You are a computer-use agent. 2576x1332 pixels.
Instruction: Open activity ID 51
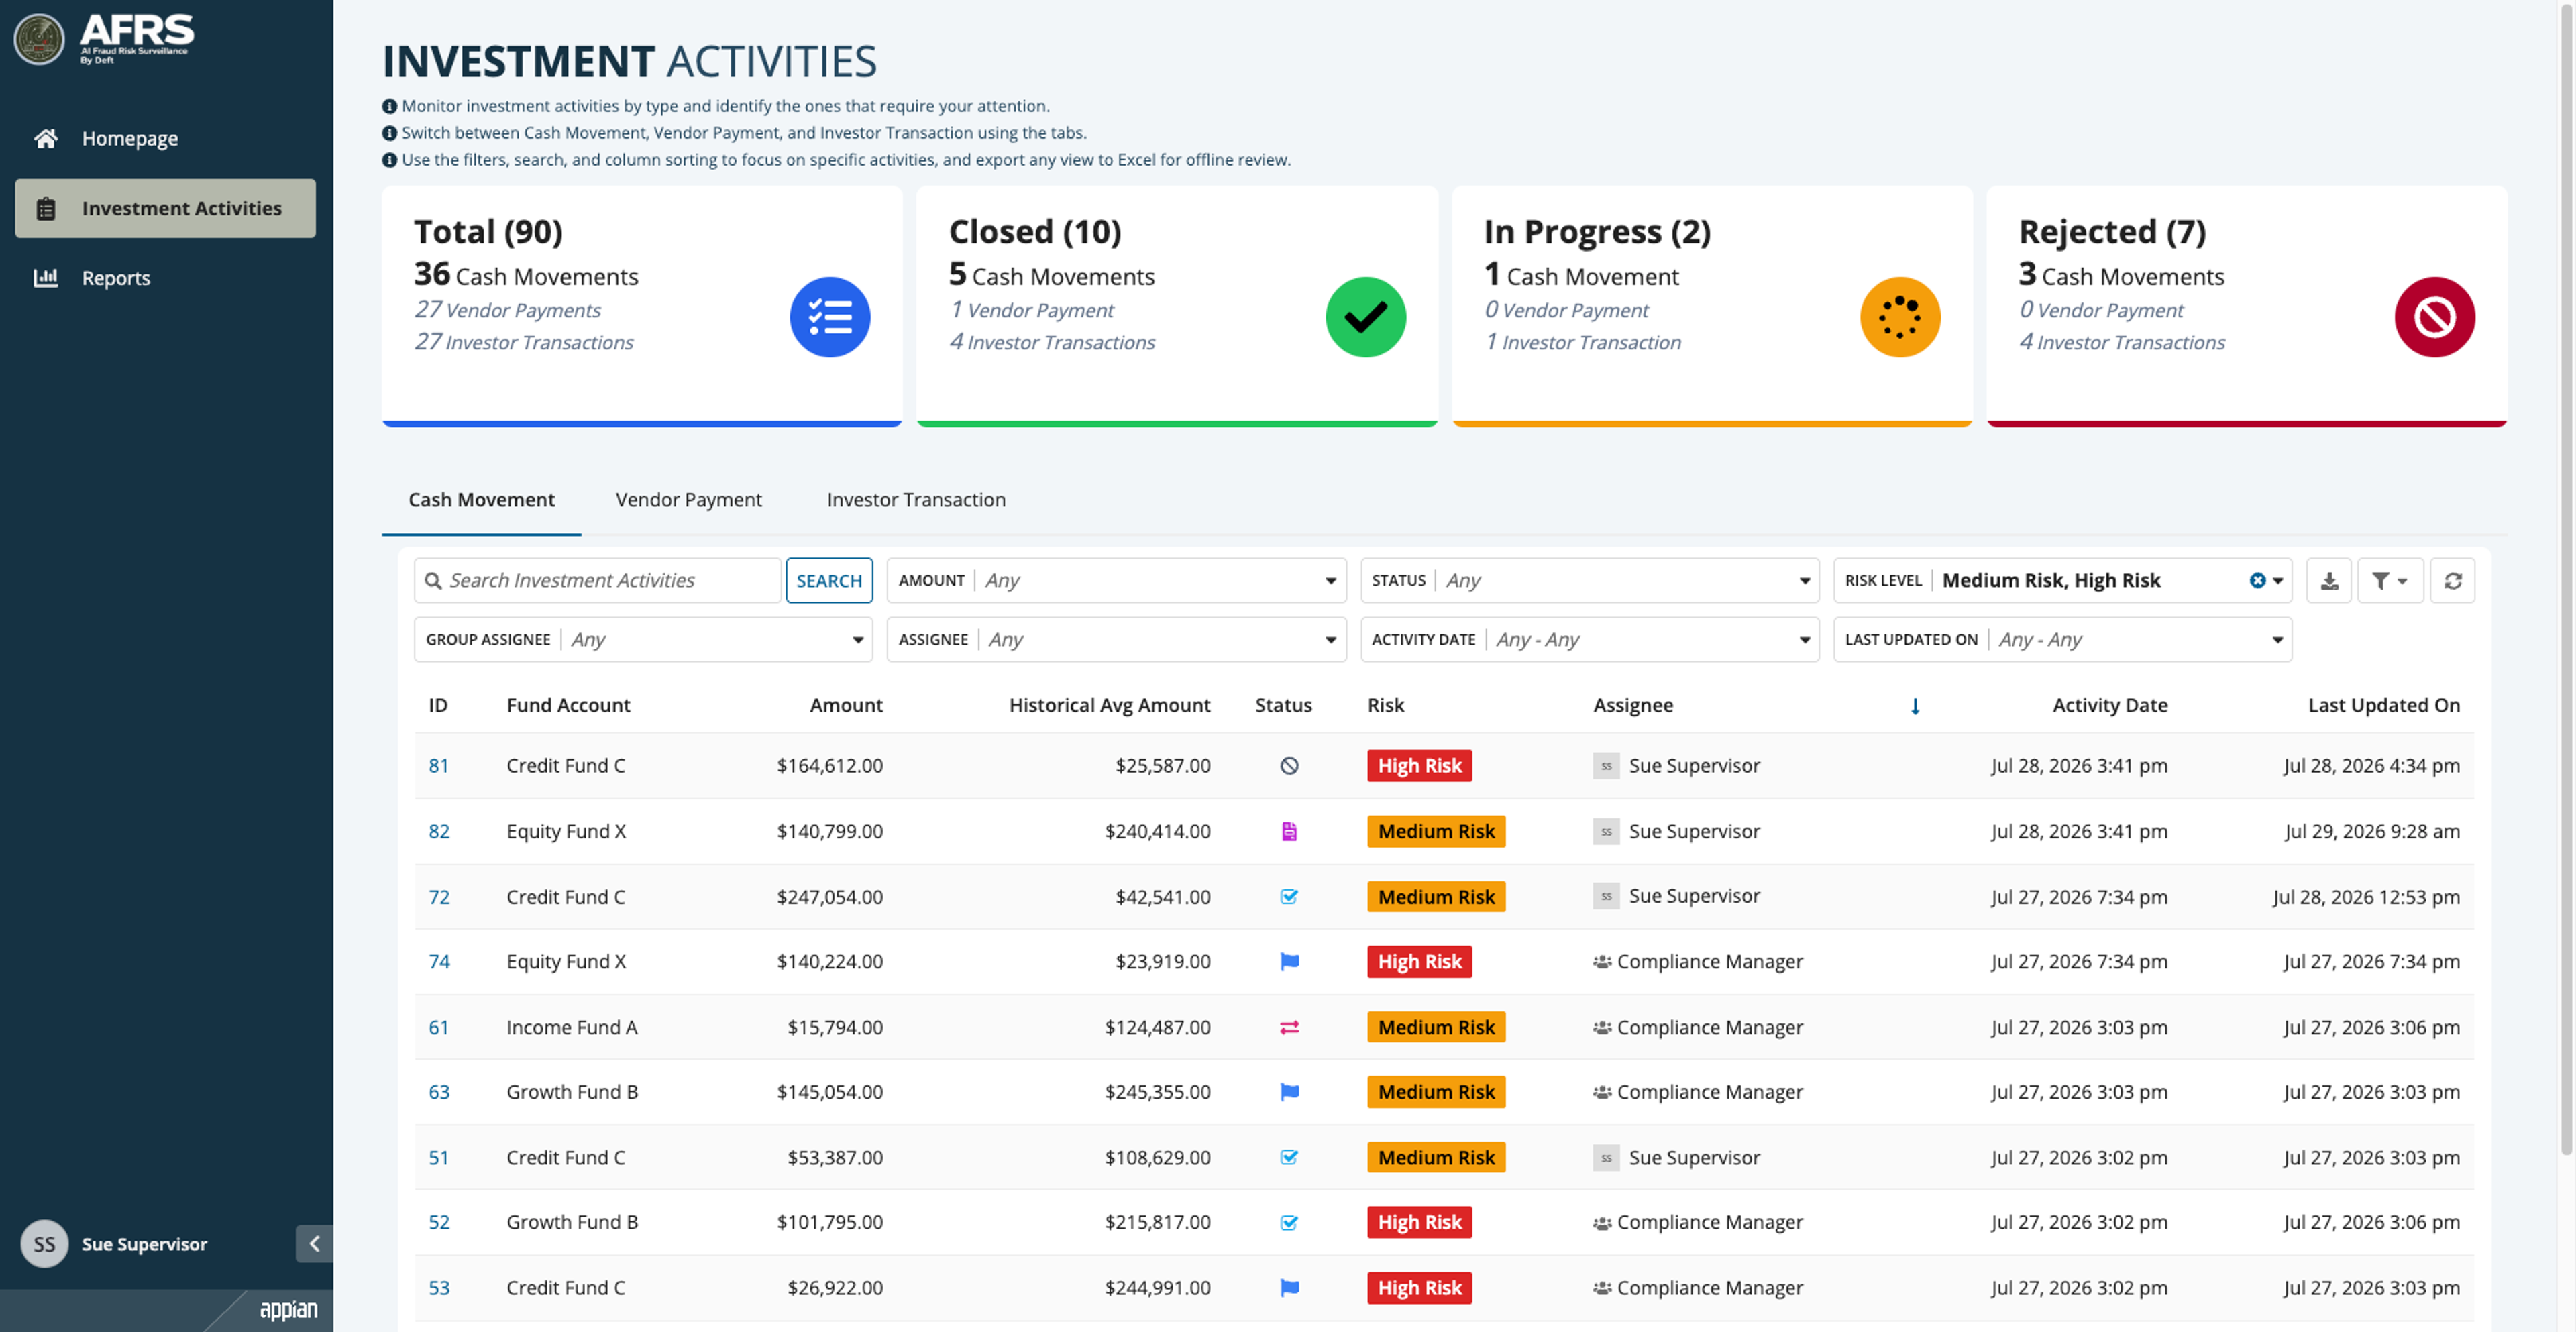click(438, 1158)
